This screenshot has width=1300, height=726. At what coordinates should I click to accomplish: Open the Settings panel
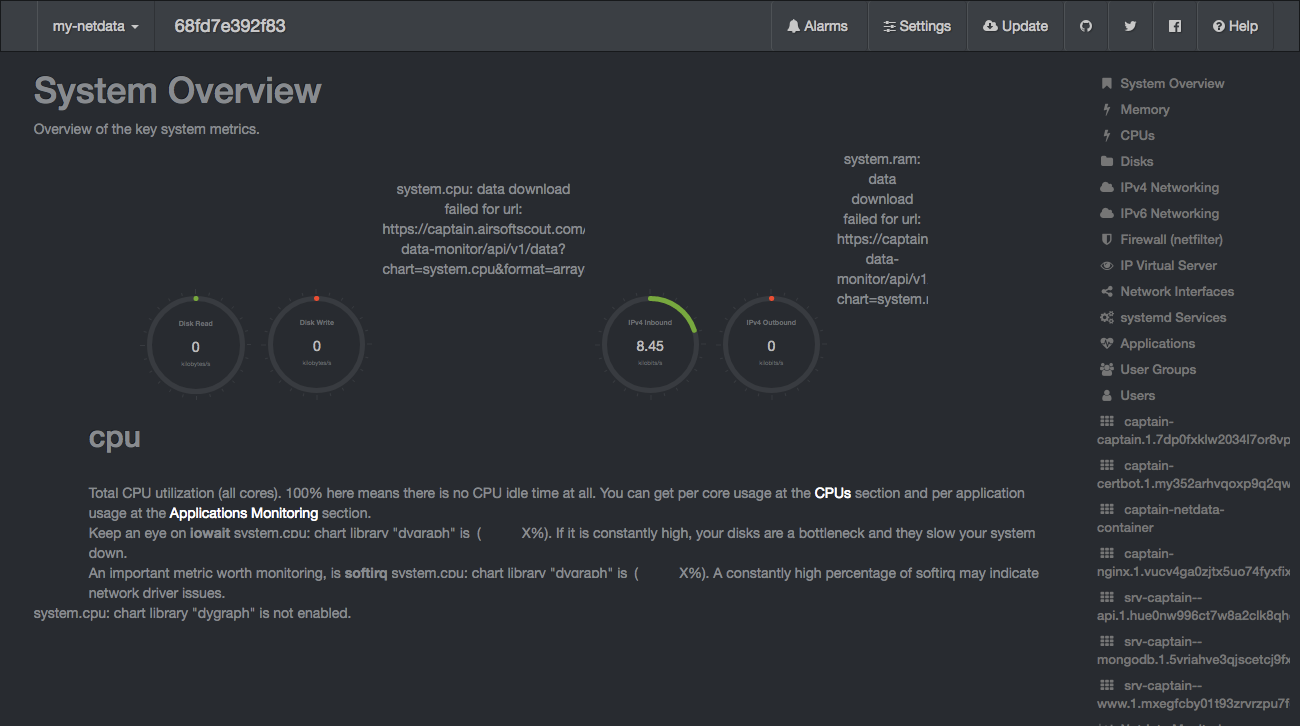[x=917, y=25]
